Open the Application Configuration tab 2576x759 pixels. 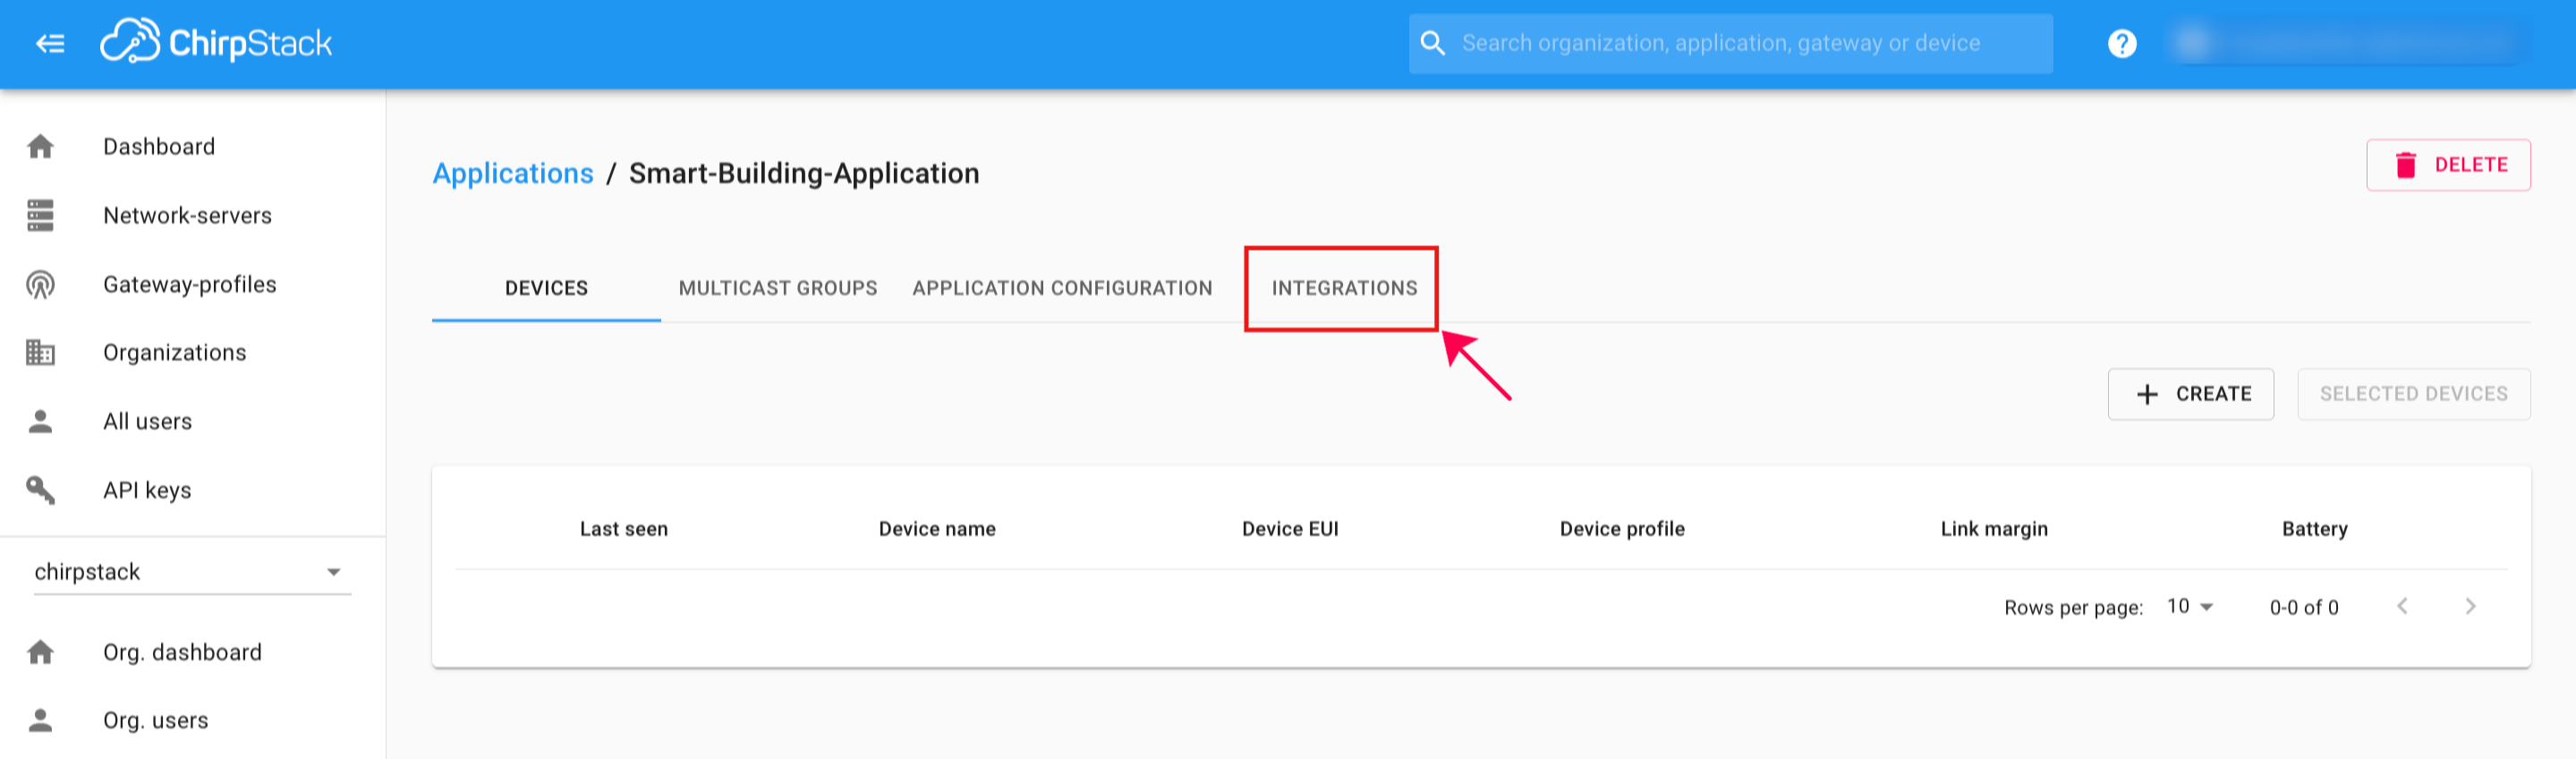1061,288
